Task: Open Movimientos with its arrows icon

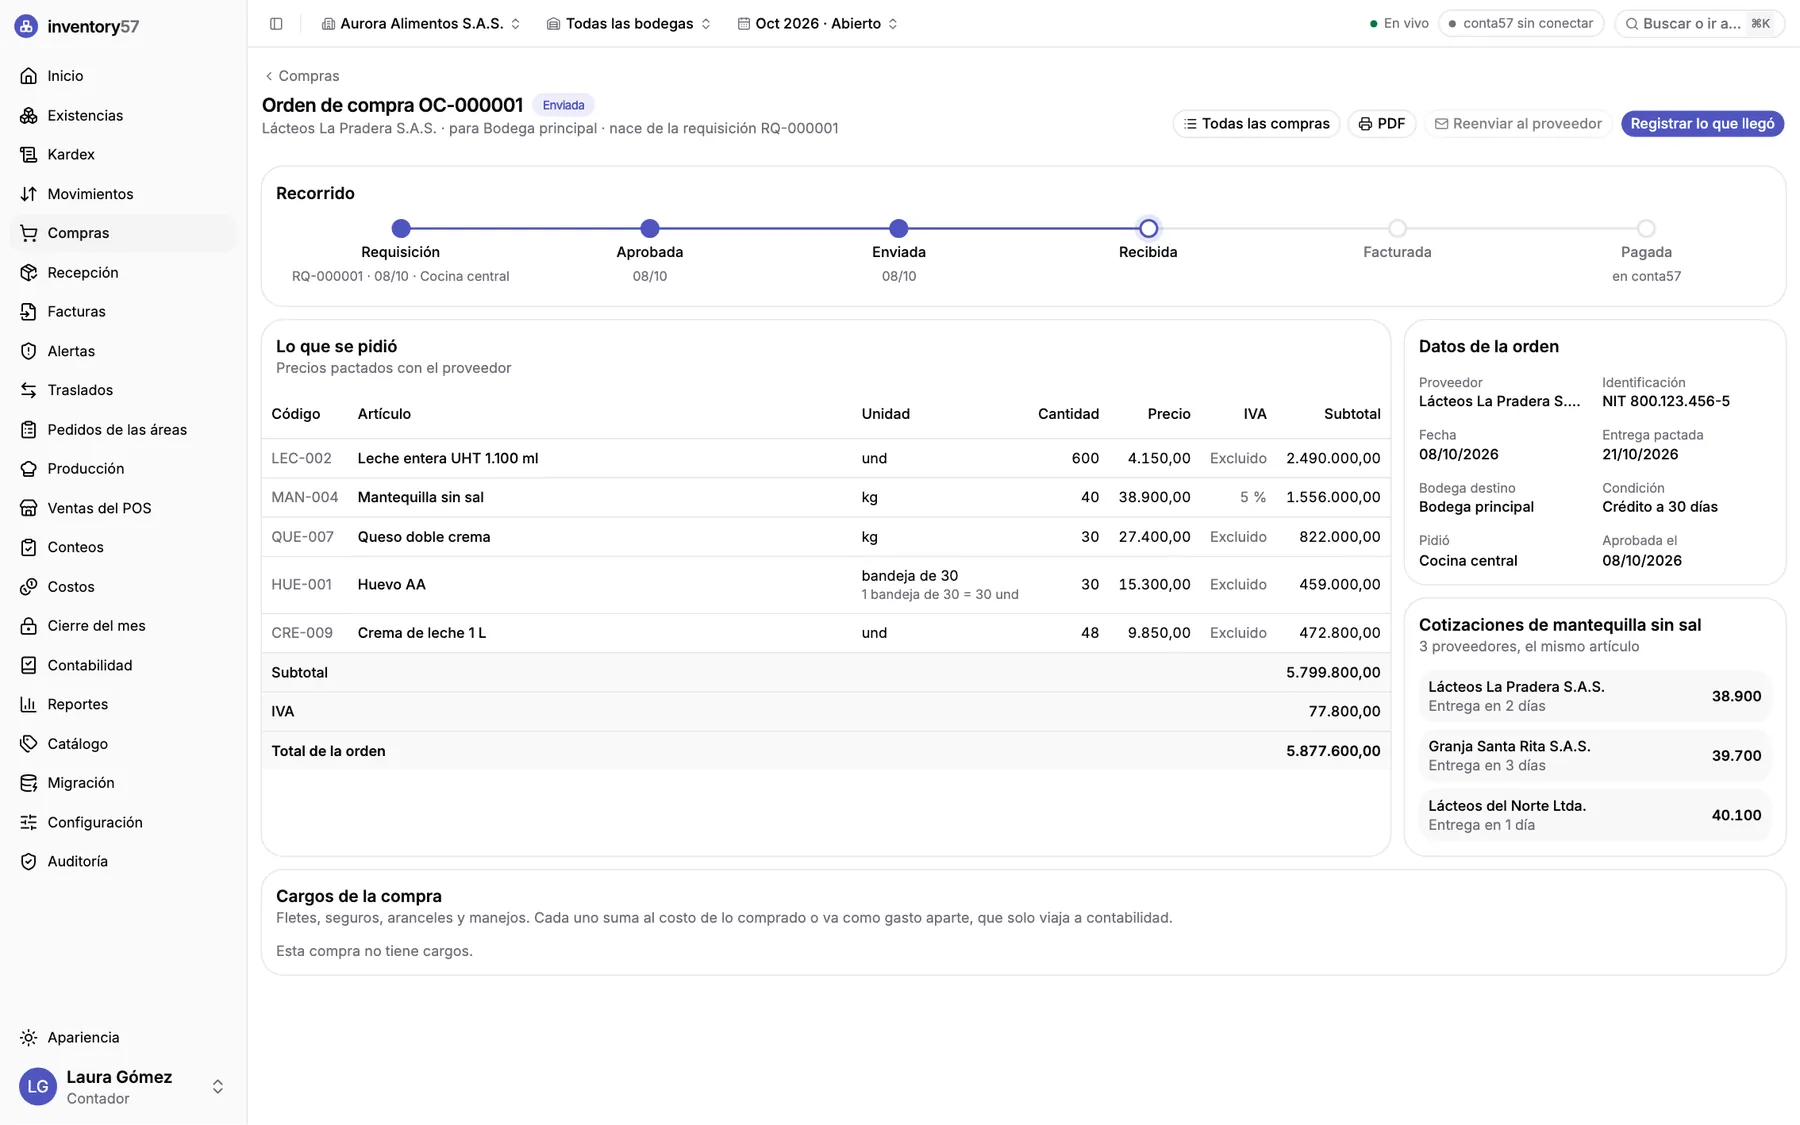Action: coord(28,194)
